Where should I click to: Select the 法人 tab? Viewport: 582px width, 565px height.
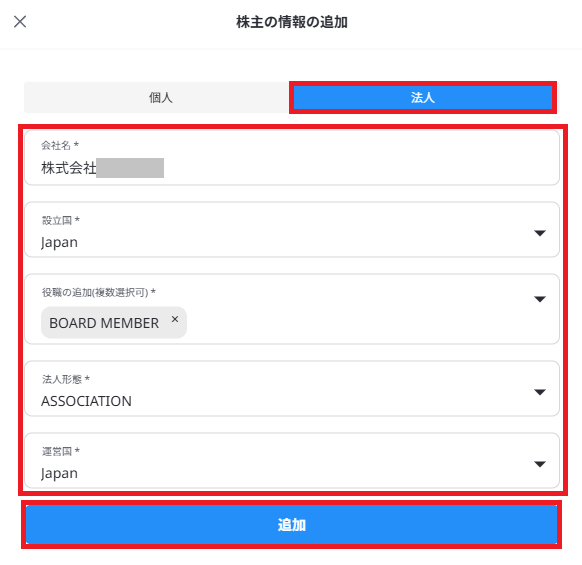(422, 98)
